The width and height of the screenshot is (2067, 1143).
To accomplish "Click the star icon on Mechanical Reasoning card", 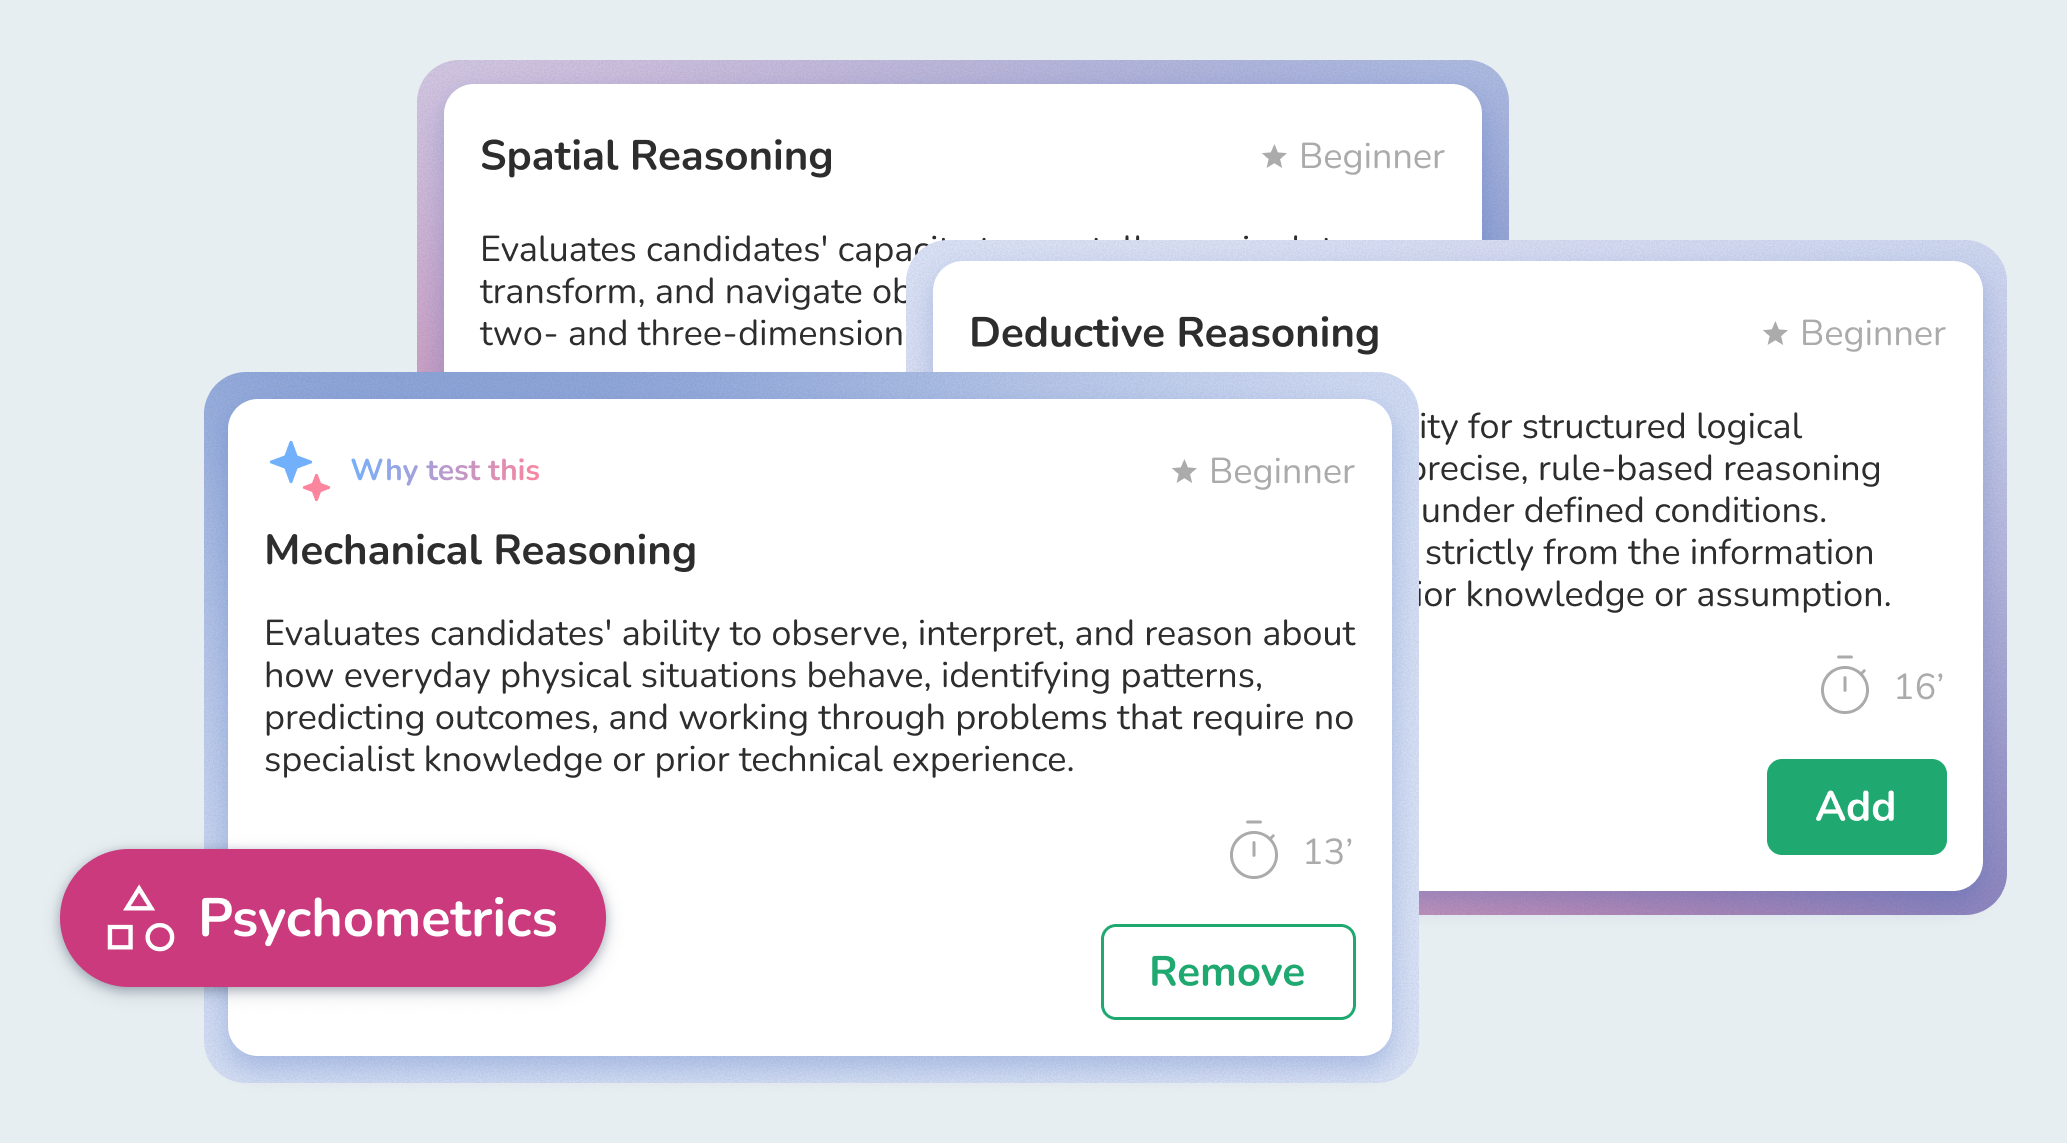I will pos(1184,471).
